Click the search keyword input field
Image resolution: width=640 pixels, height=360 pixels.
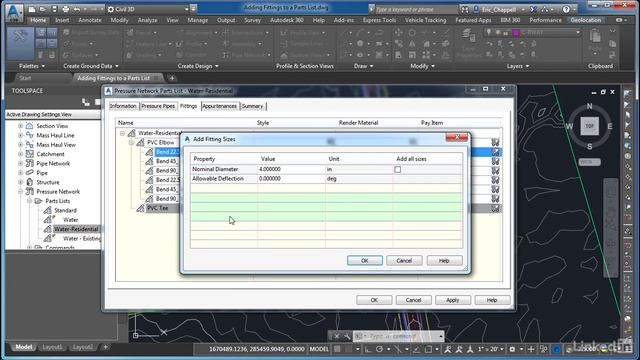coord(416,9)
